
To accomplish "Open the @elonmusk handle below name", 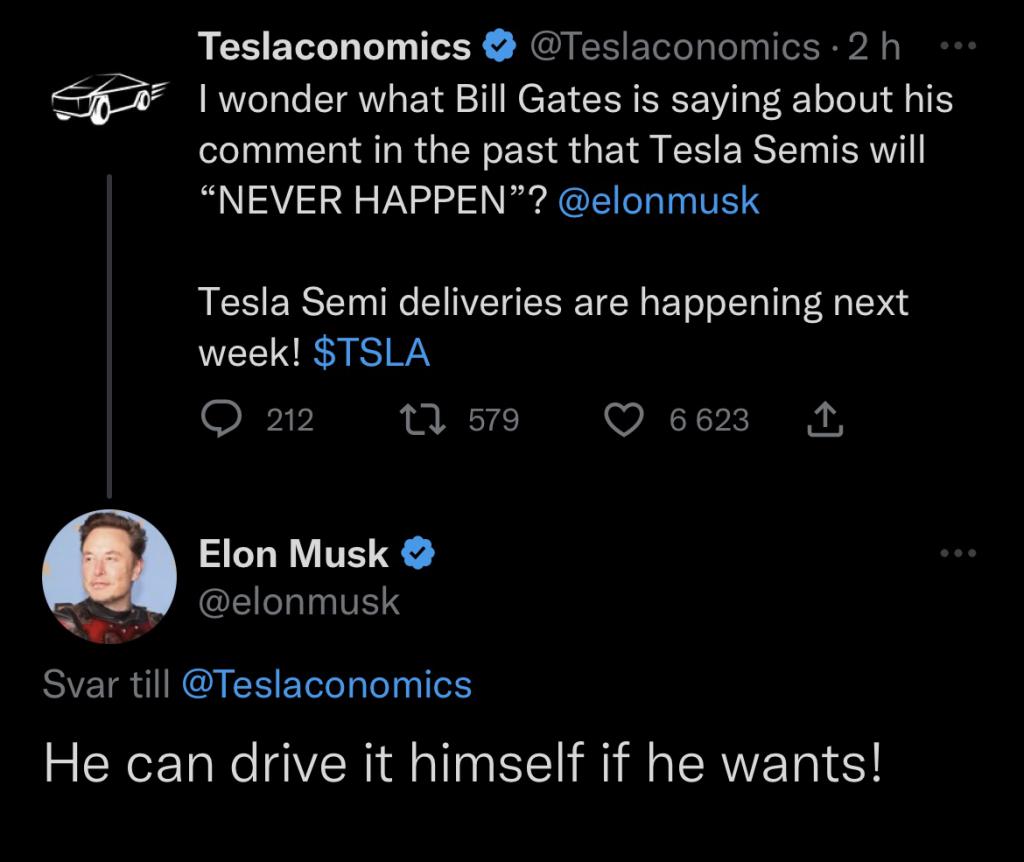I will click(x=299, y=601).
